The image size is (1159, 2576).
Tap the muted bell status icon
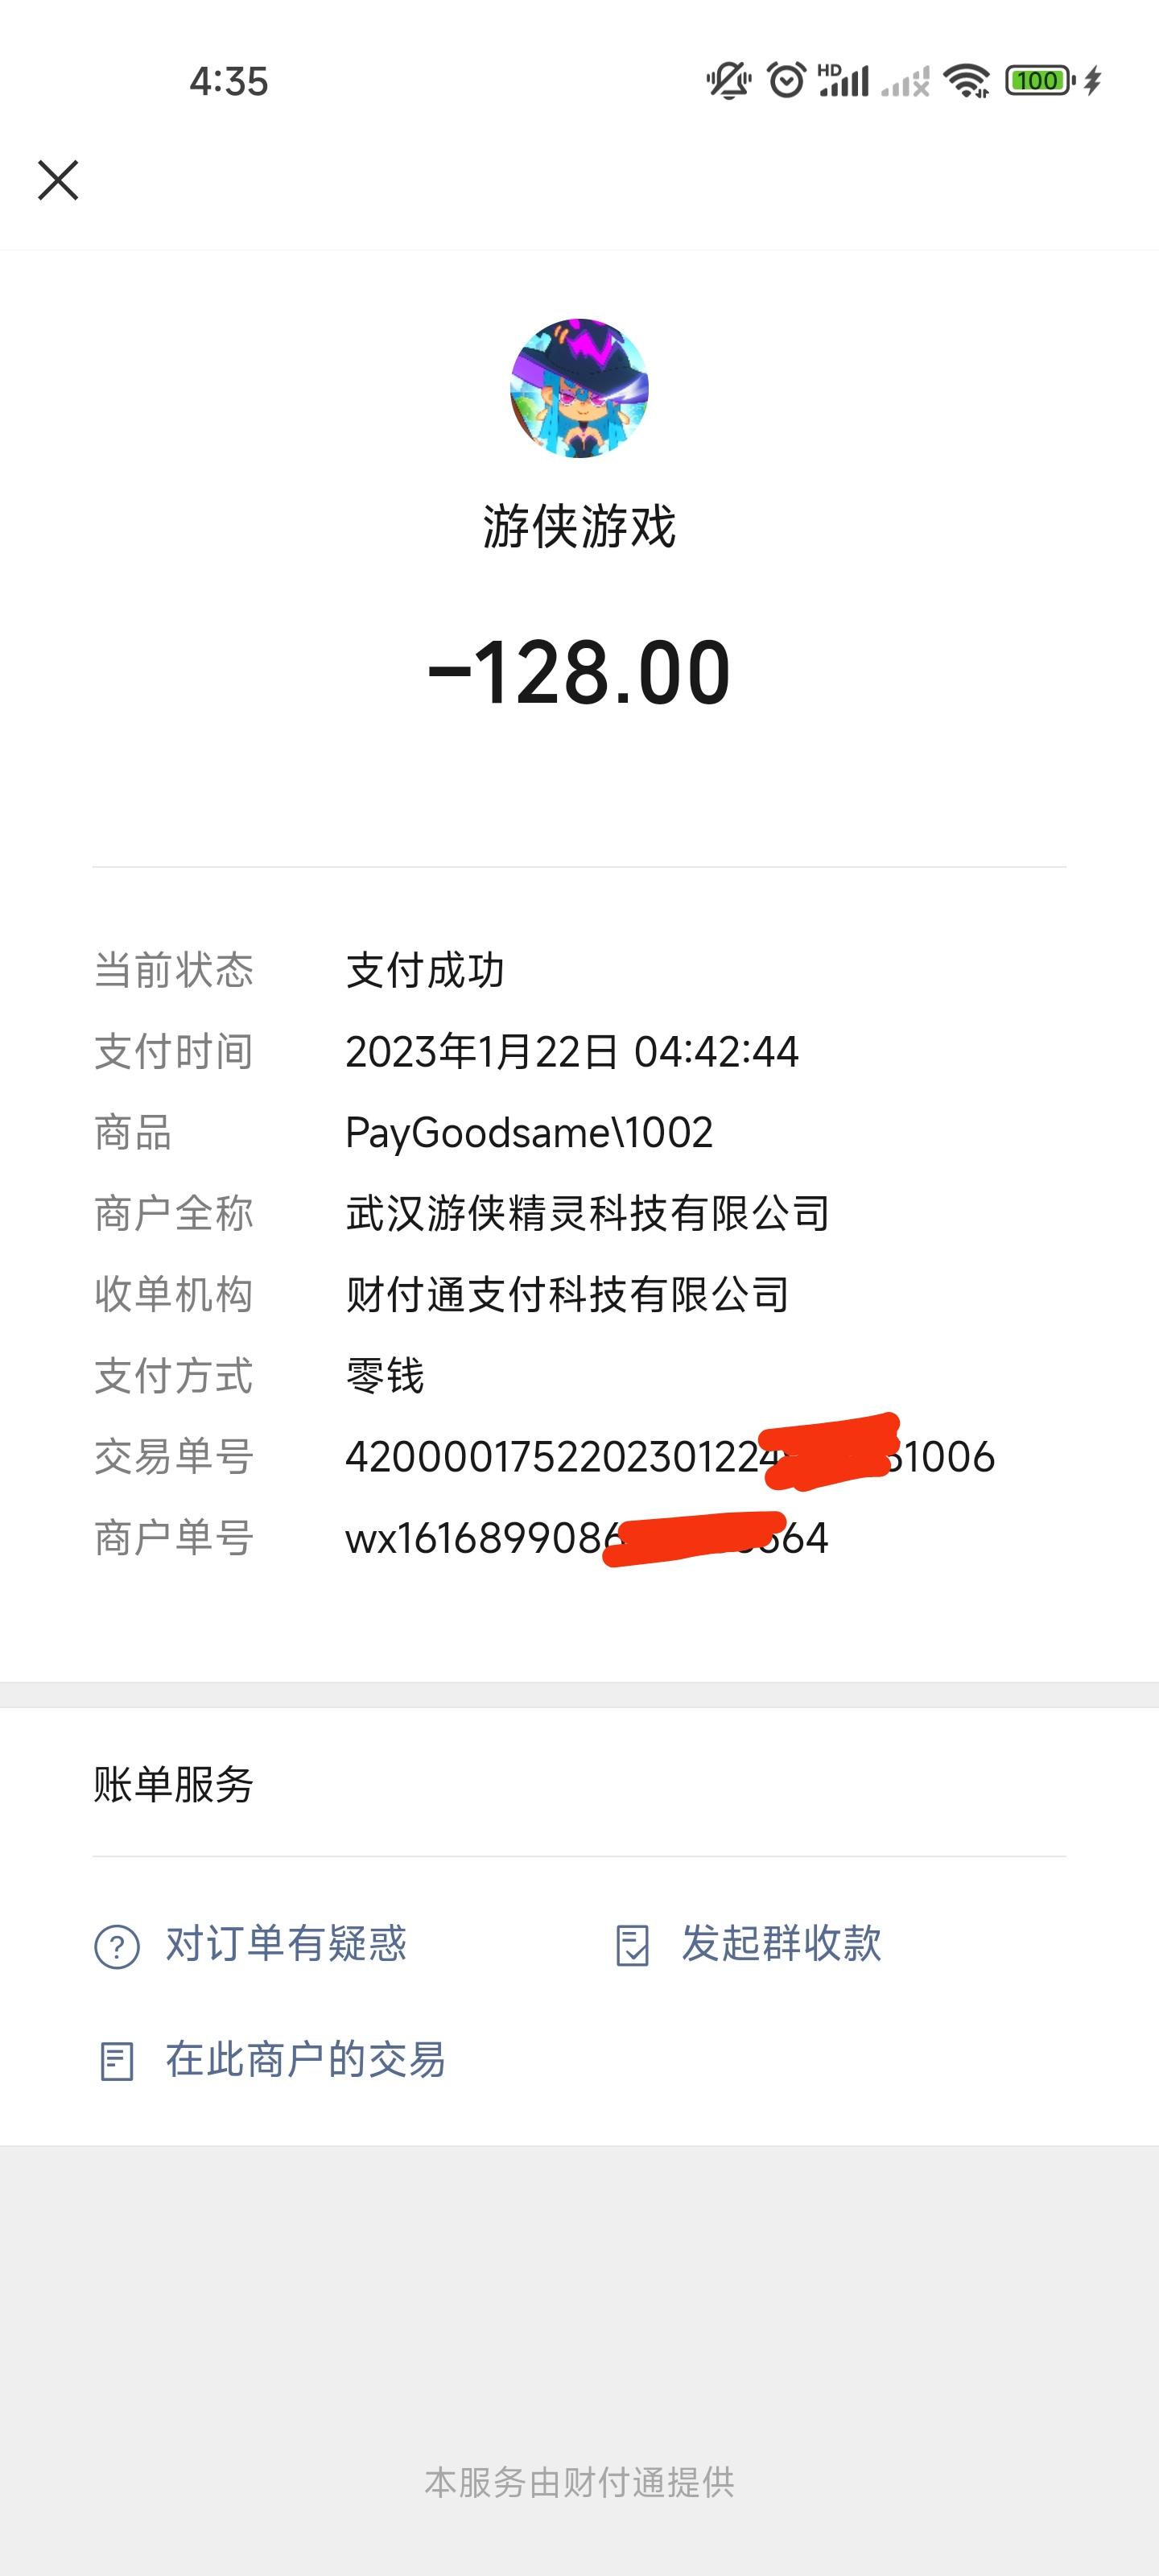tap(729, 81)
